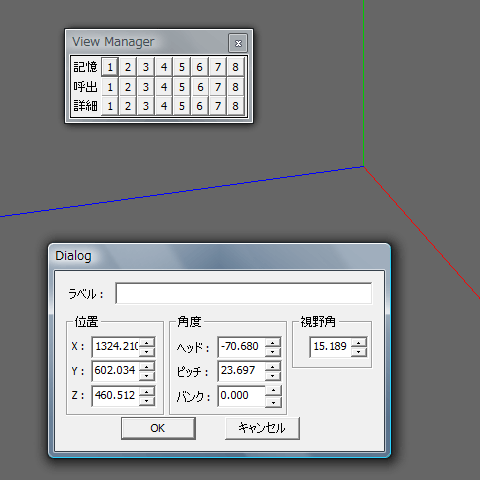Increase the Z position value with the up arrow
This screenshot has height=480, width=480.
tap(147, 391)
